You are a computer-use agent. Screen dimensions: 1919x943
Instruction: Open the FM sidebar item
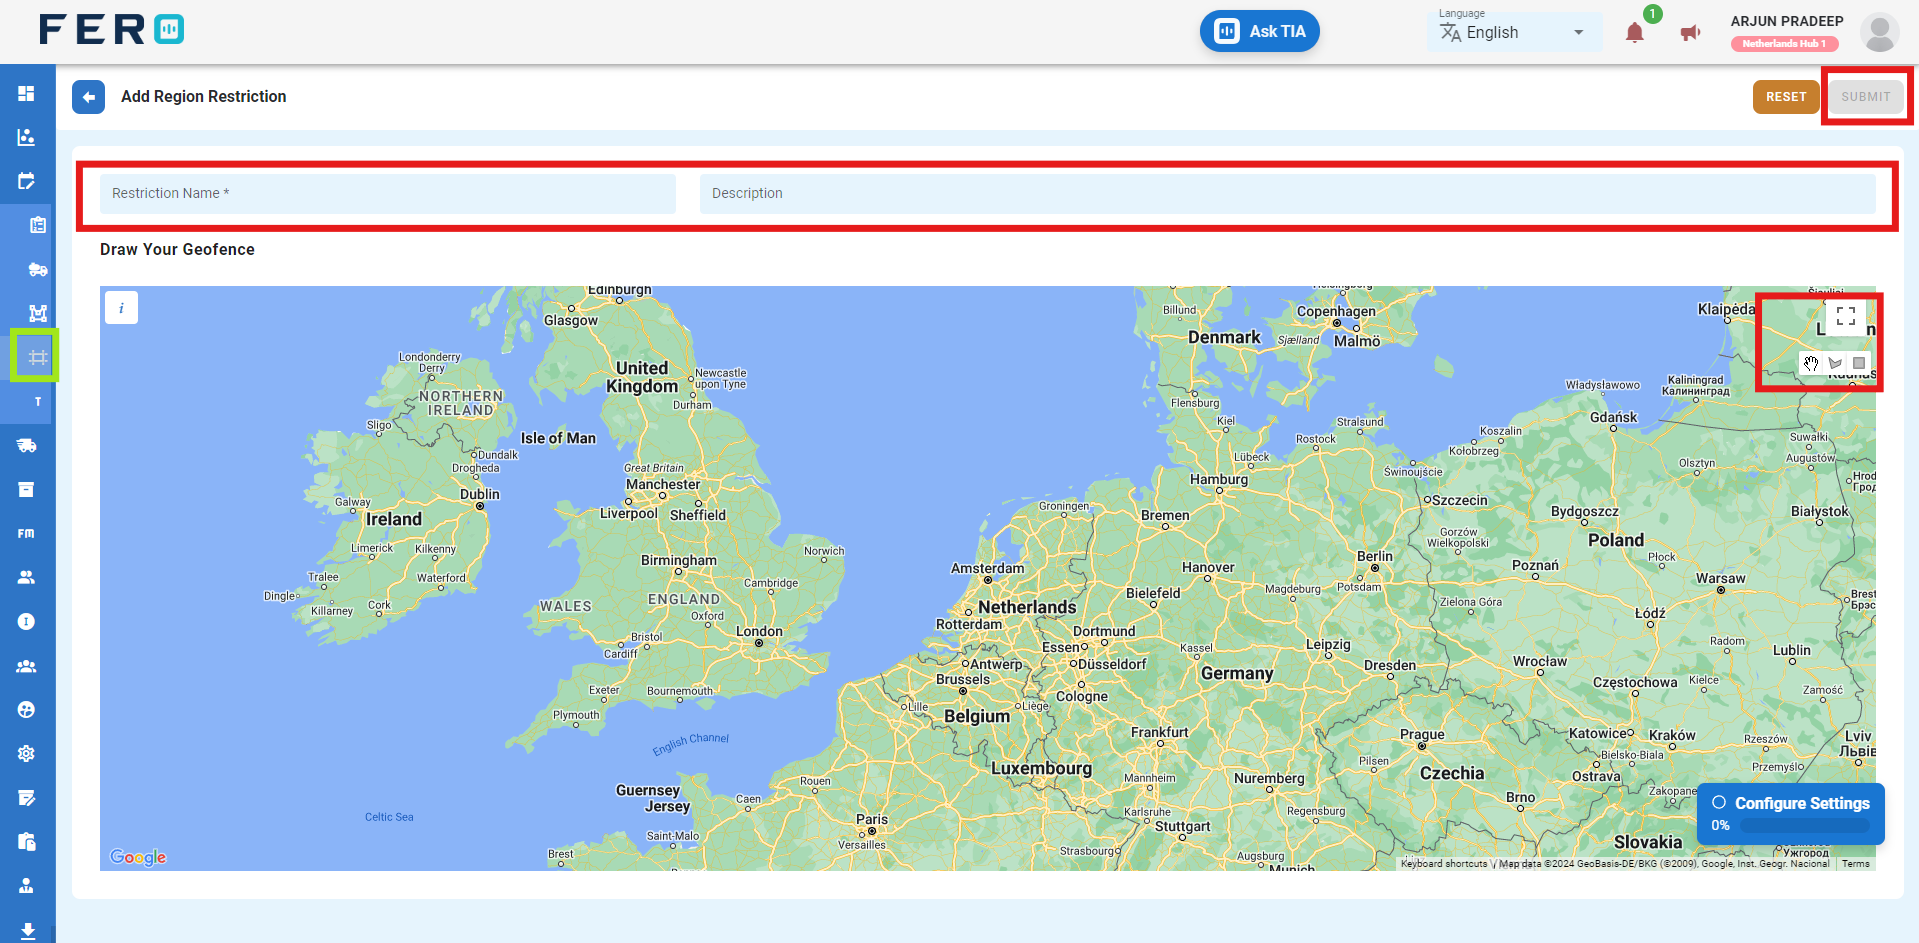pyautogui.click(x=26, y=533)
